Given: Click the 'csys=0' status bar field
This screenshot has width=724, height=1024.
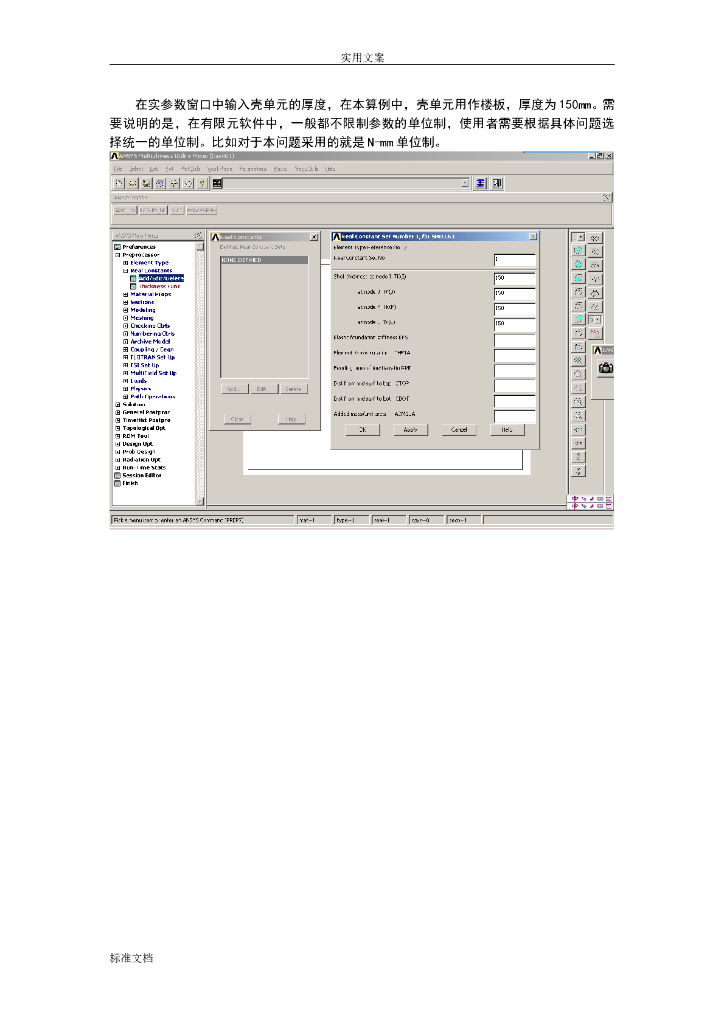Looking at the screenshot, I should 426,520.
